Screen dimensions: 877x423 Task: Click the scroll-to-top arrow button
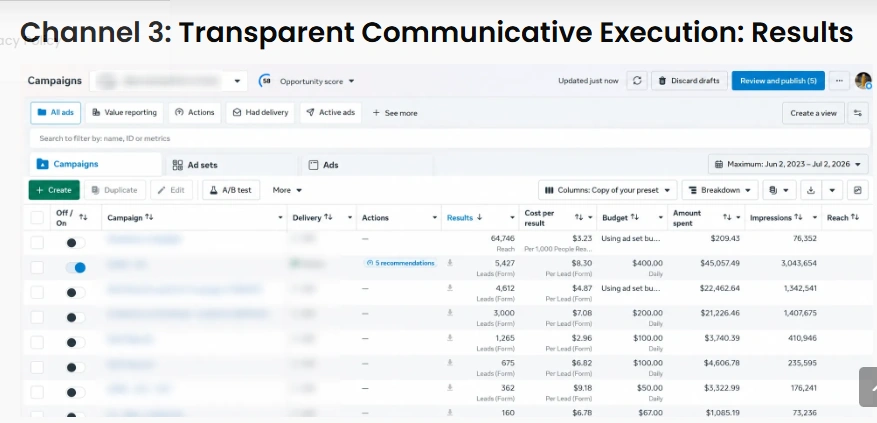pyautogui.click(x=869, y=387)
